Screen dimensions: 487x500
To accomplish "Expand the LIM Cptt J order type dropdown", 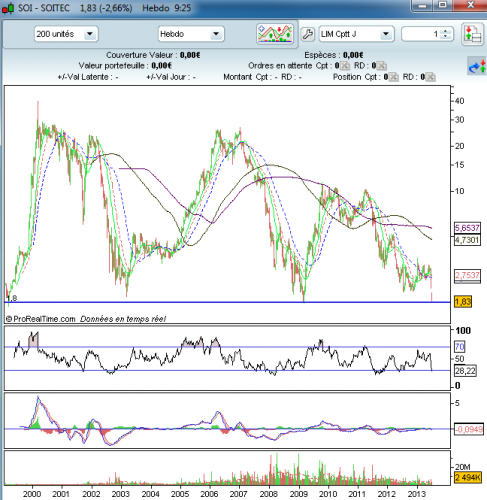I will tap(356, 34).
